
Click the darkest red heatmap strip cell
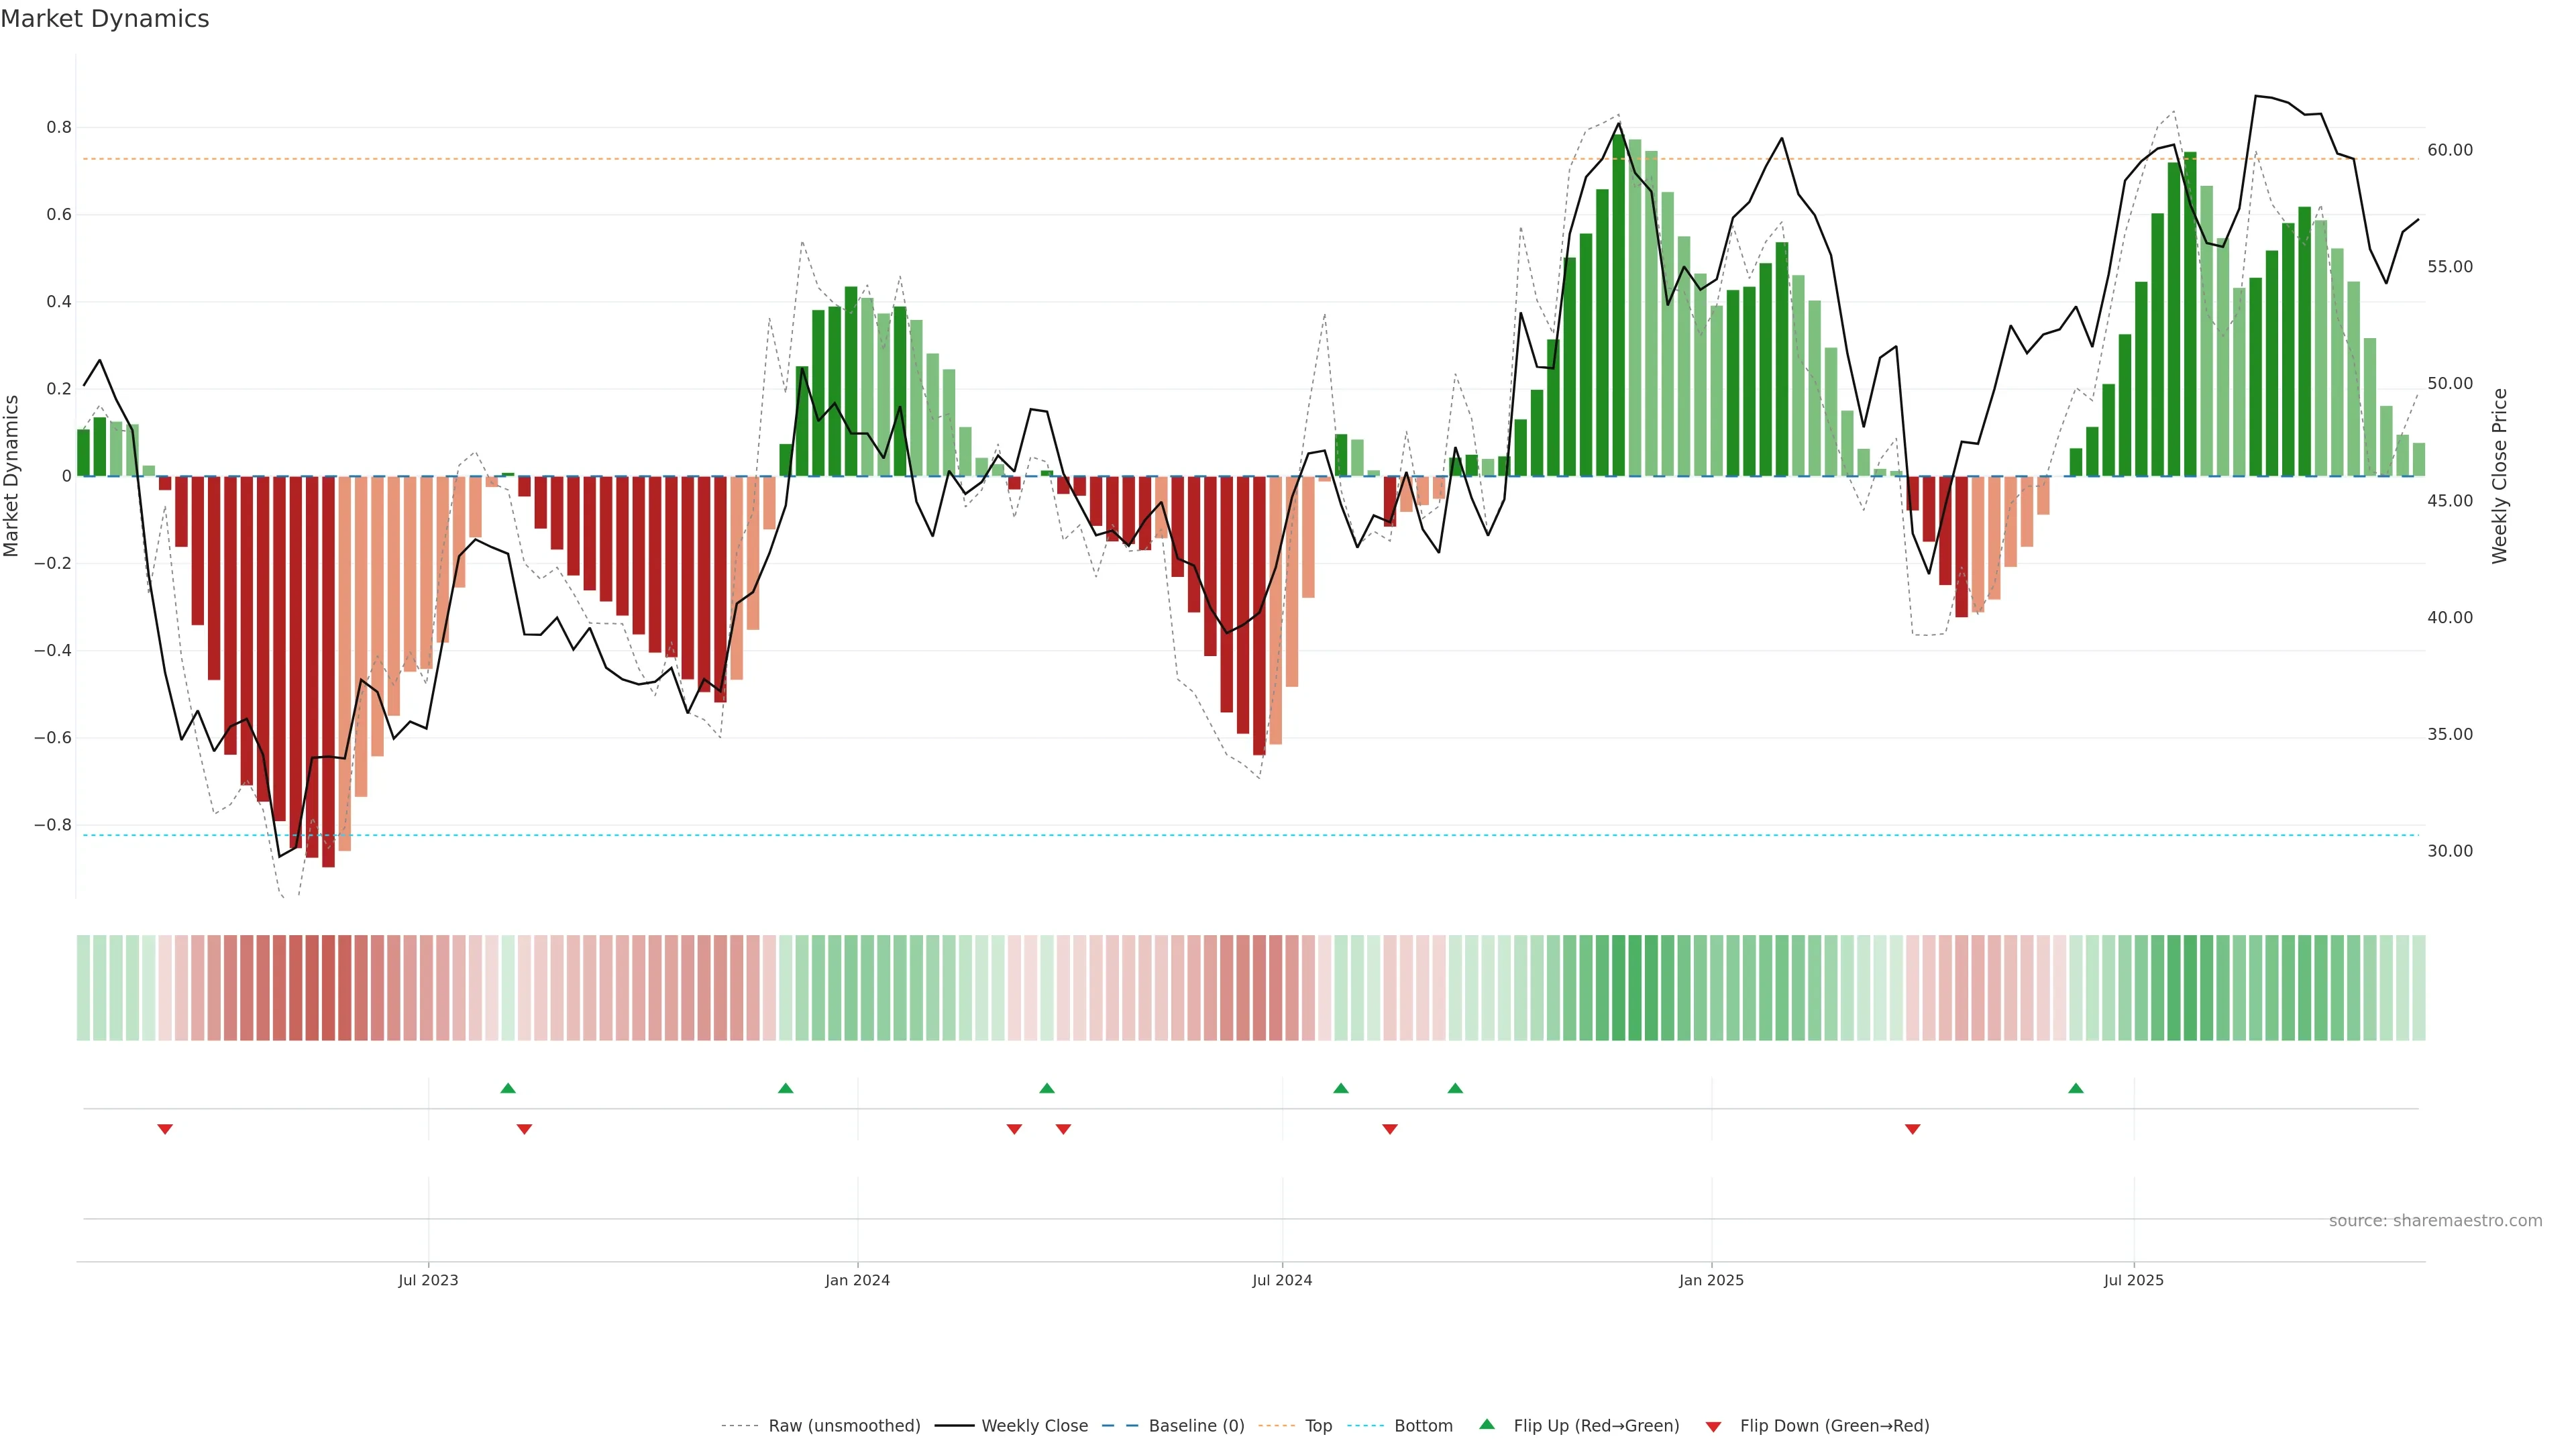tap(328, 988)
